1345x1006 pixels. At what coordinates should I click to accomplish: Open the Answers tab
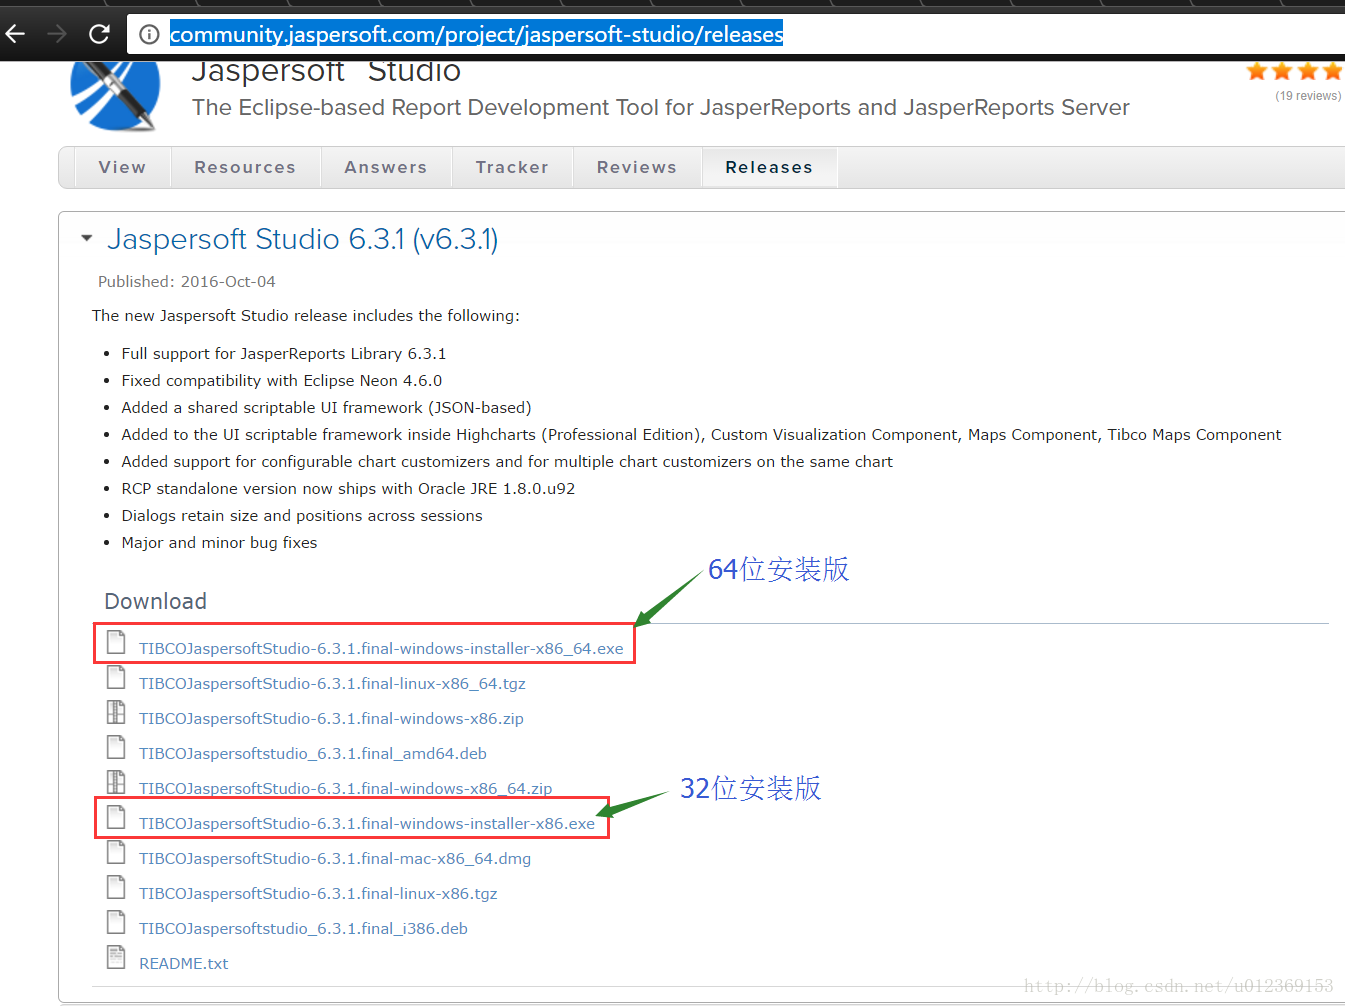[386, 167]
